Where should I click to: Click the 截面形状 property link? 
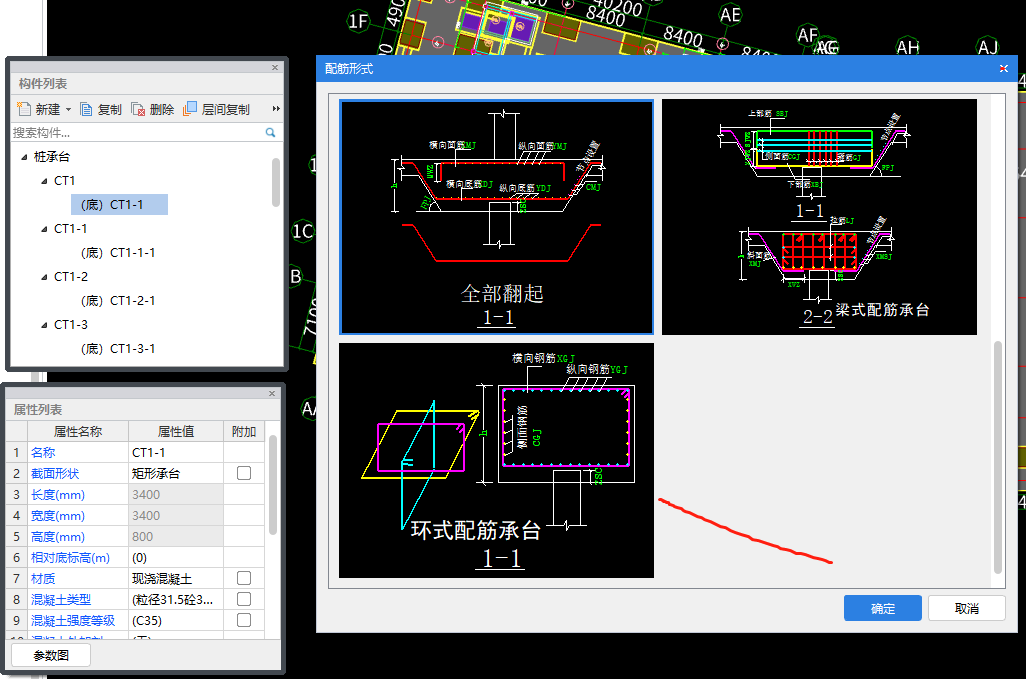(55, 474)
